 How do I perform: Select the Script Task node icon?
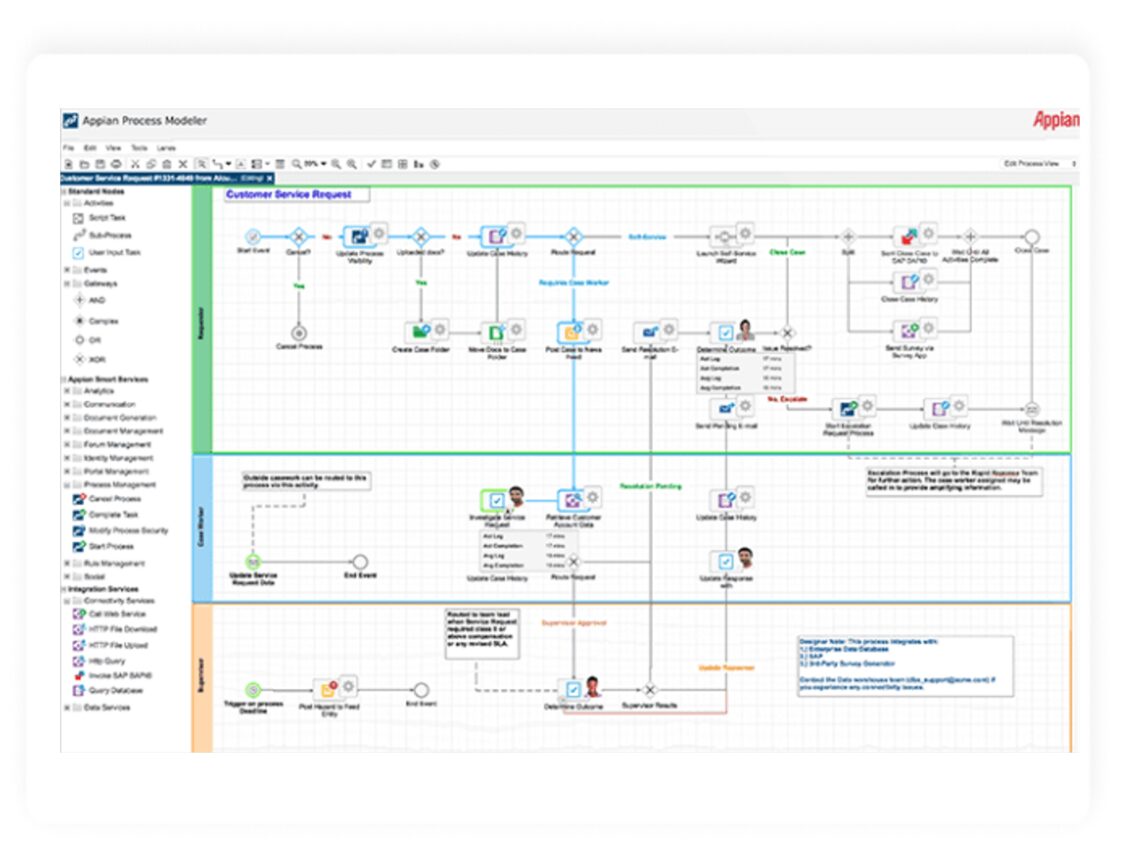tap(79, 217)
